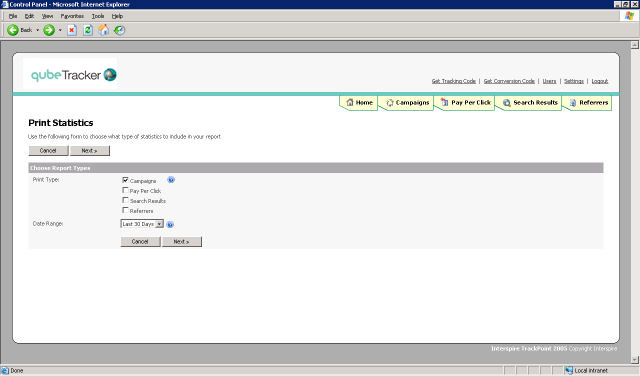
Task: Click the Local intranet zone icon
Action: coord(569,370)
